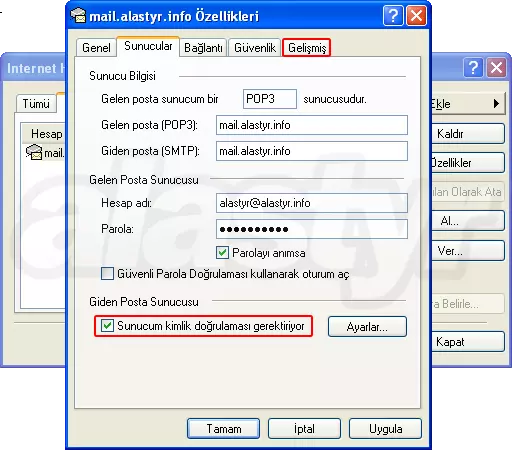
Task: Click the Parola password field
Action: point(312,229)
